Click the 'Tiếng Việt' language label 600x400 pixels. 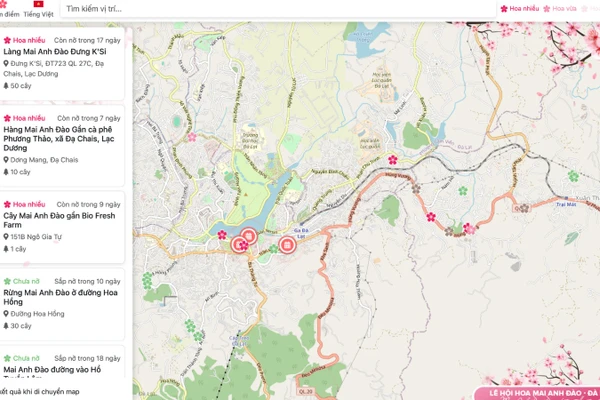[39, 16]
